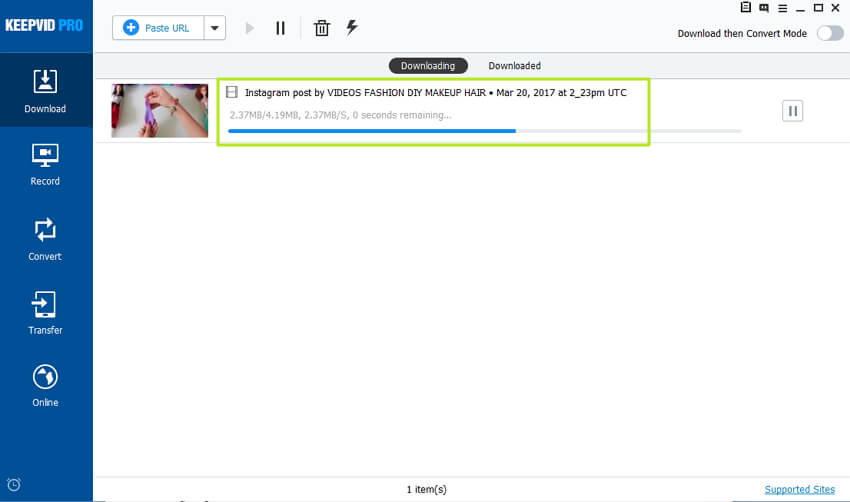850x502 pixels.
Task: Click the resume all play icon
Action: pyautogui.click(x=249, y=28)
